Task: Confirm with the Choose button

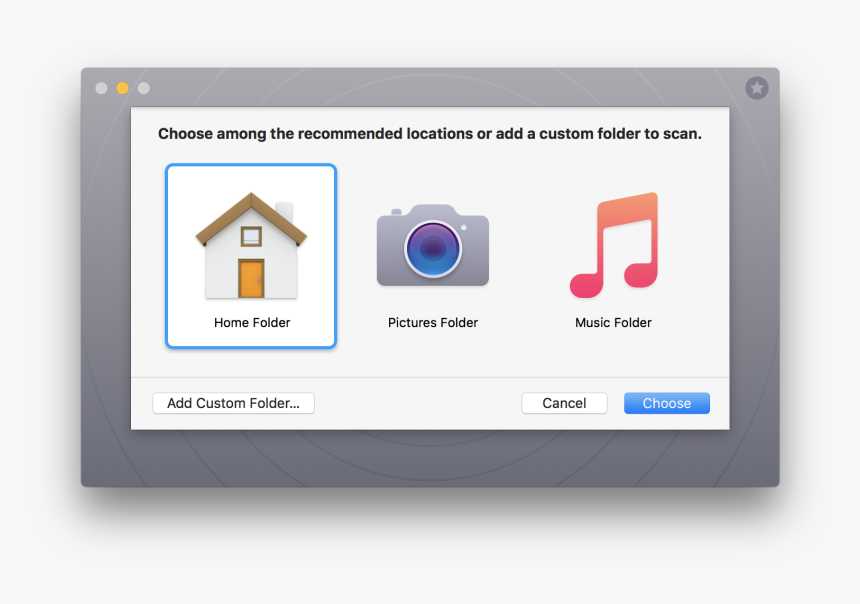Action: tap(667, 403)
